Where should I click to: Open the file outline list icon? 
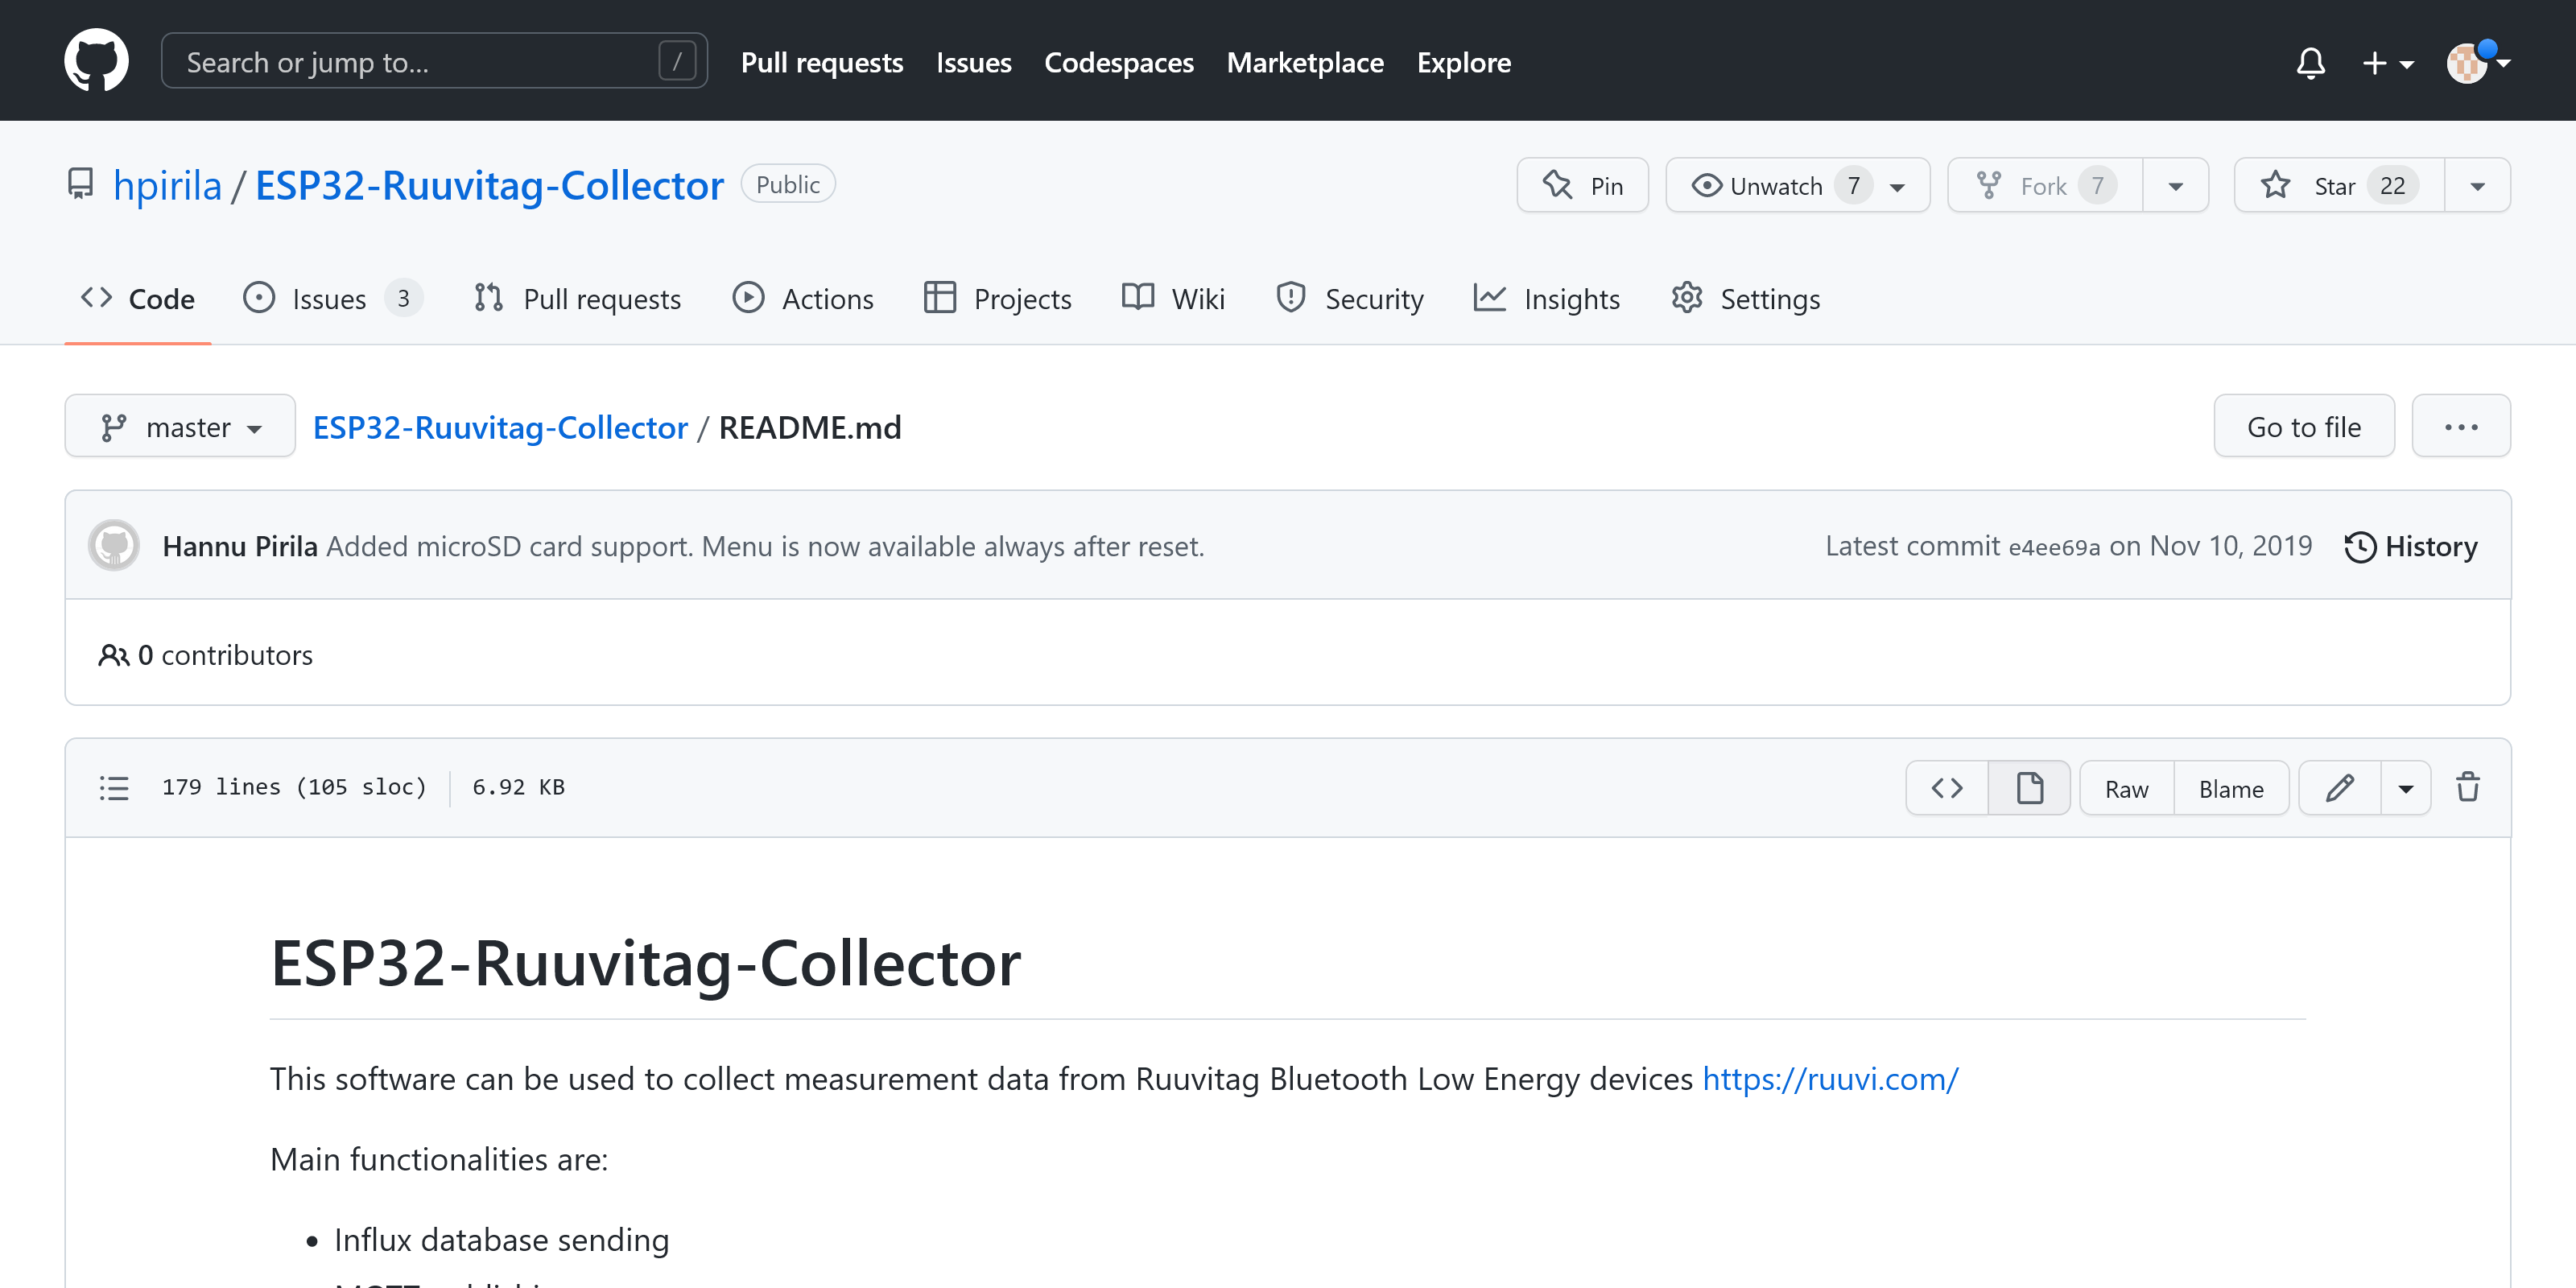click(114, 788)
